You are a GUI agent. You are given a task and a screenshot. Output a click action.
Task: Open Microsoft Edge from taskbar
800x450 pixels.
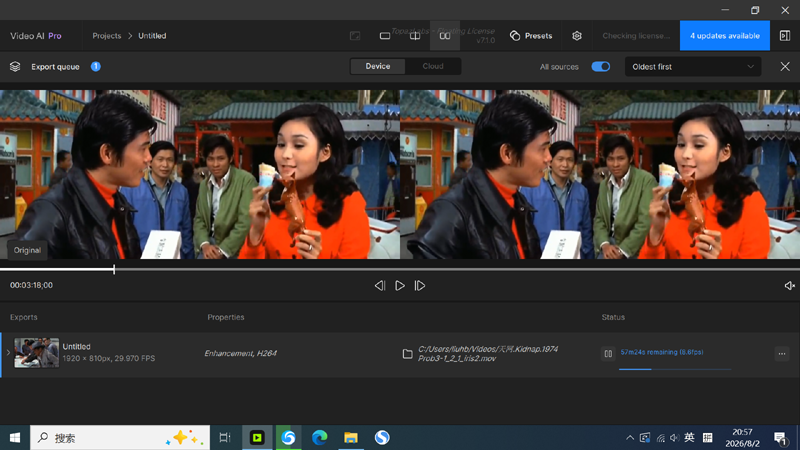tap(319, 438)
